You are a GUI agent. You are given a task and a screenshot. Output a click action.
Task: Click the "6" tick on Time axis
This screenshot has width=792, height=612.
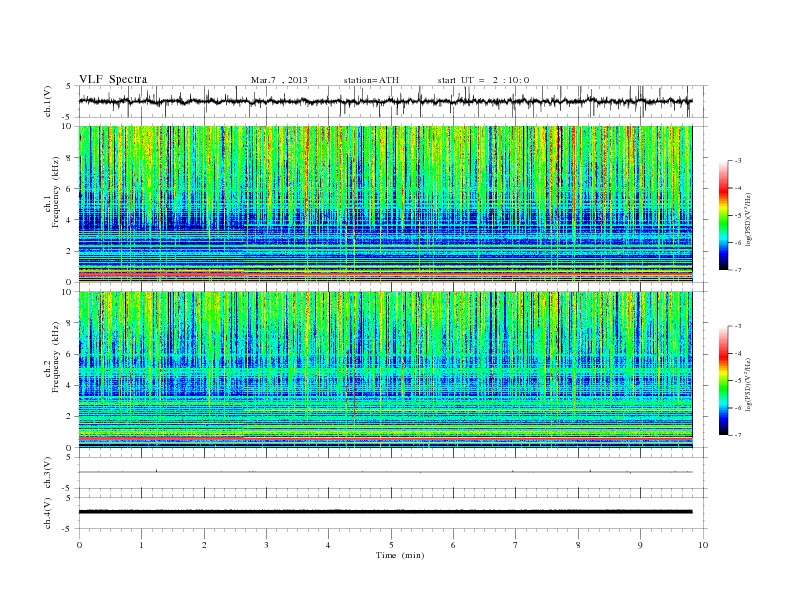click(453, 545)
